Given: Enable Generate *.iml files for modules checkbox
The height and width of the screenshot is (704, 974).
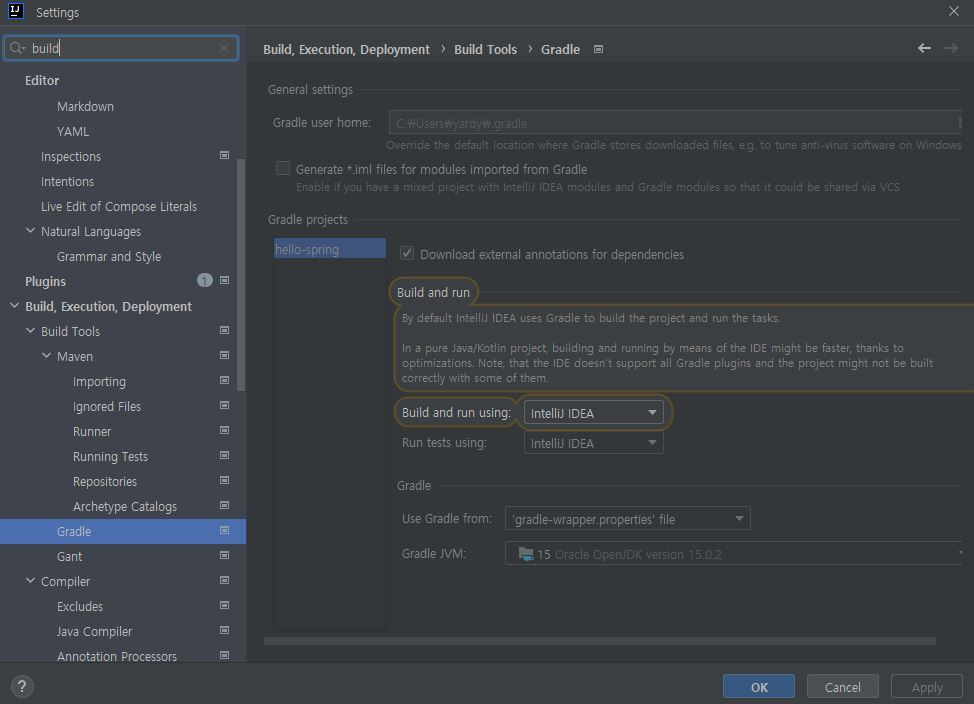Looking at the screenshot, I should 283,168.
